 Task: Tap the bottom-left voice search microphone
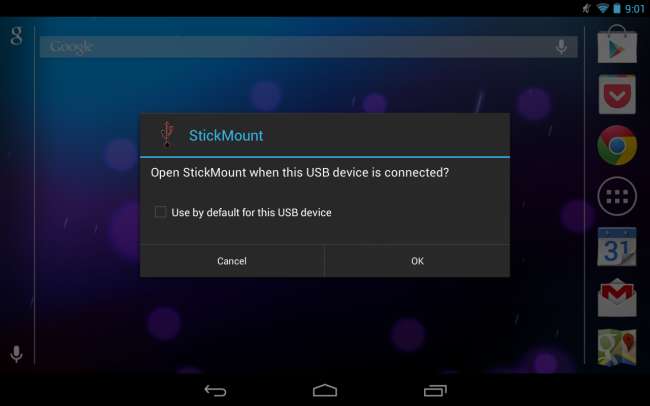click(x=16, y=354)
